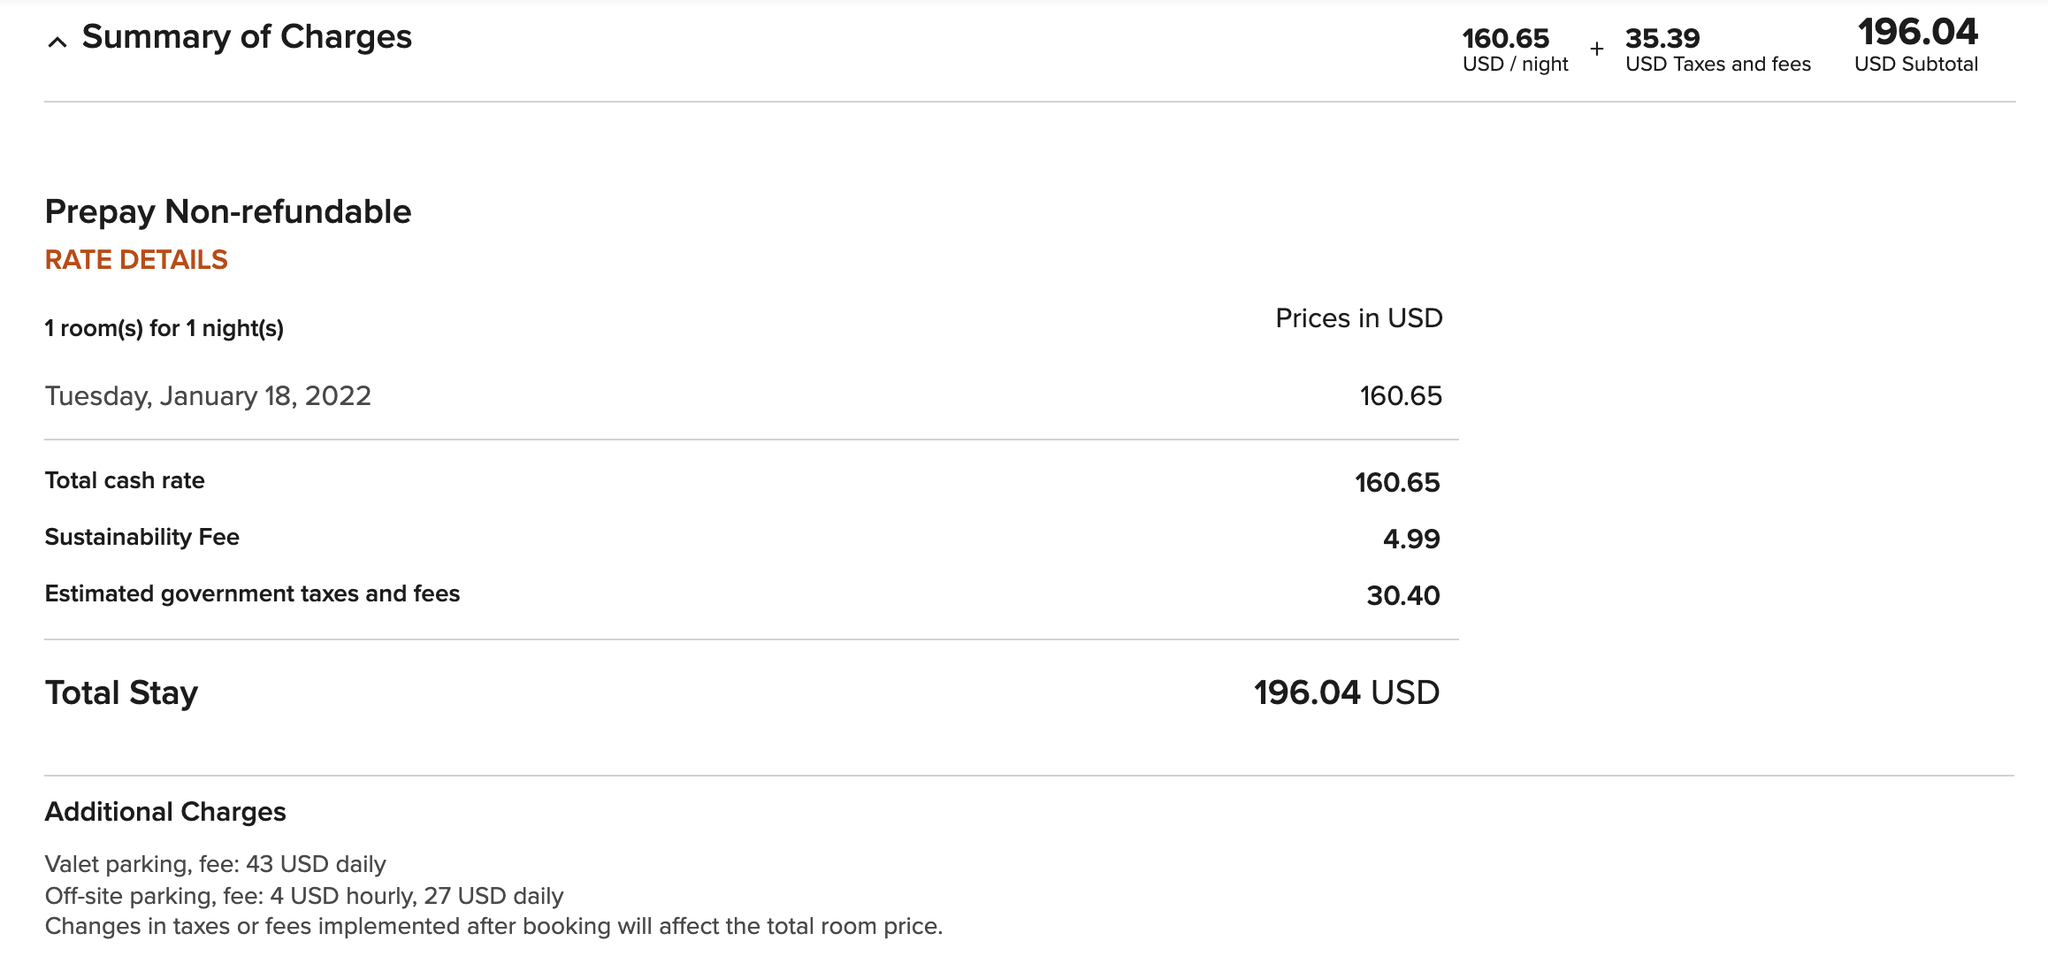Click the Summary of Charges heading
The image size is (2048, 964).
[245, 38]
